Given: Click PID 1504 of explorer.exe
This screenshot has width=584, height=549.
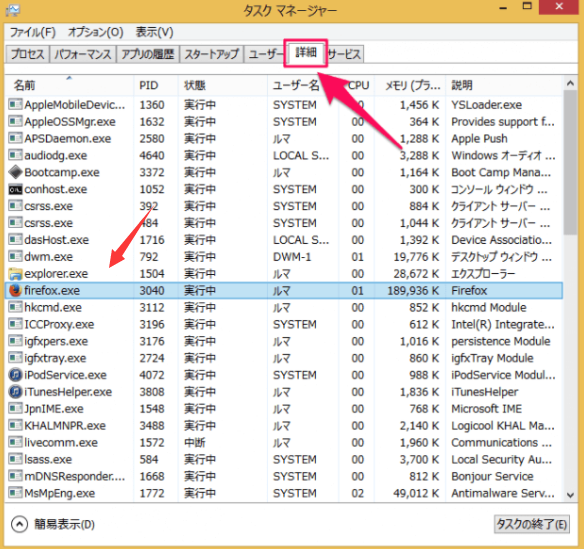Looking at the screenshot, I should click(x=152, y=274).
